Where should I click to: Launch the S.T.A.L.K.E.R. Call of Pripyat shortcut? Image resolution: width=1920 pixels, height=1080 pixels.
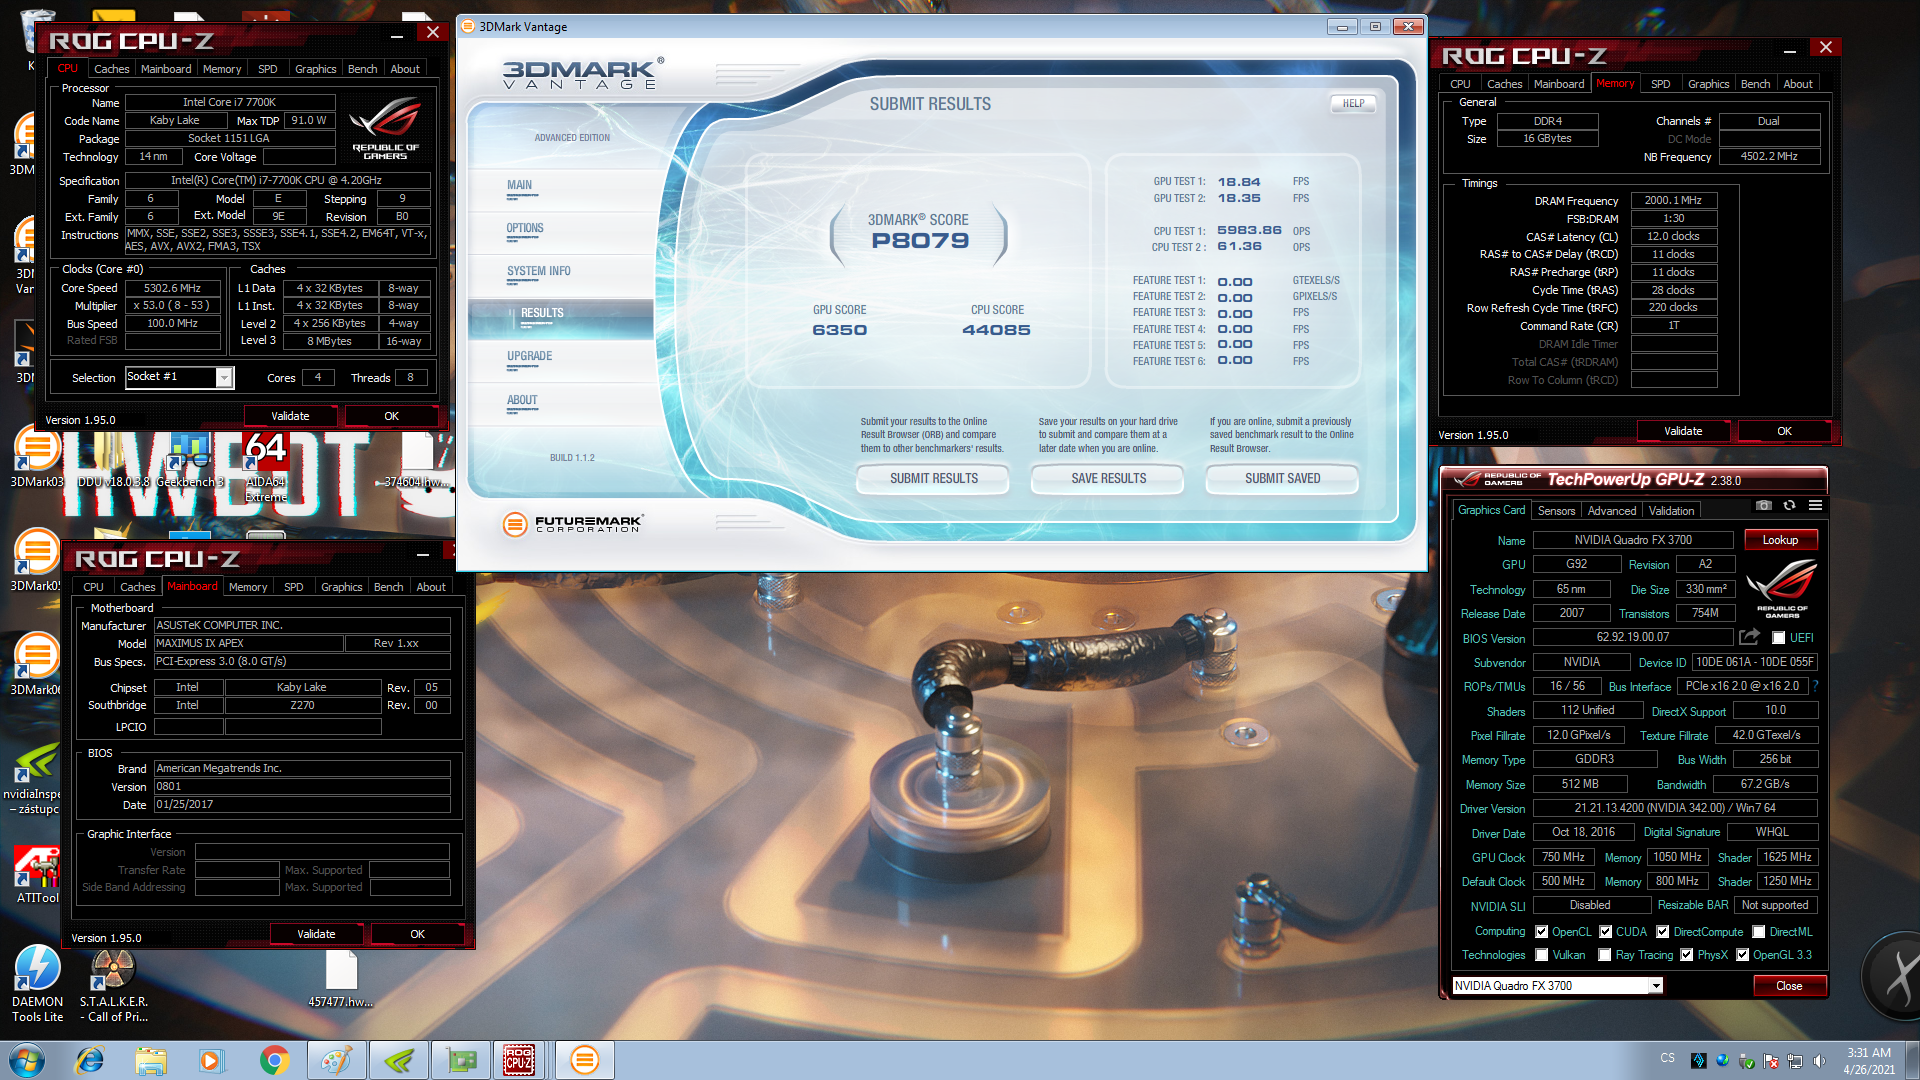click(113, 984)
